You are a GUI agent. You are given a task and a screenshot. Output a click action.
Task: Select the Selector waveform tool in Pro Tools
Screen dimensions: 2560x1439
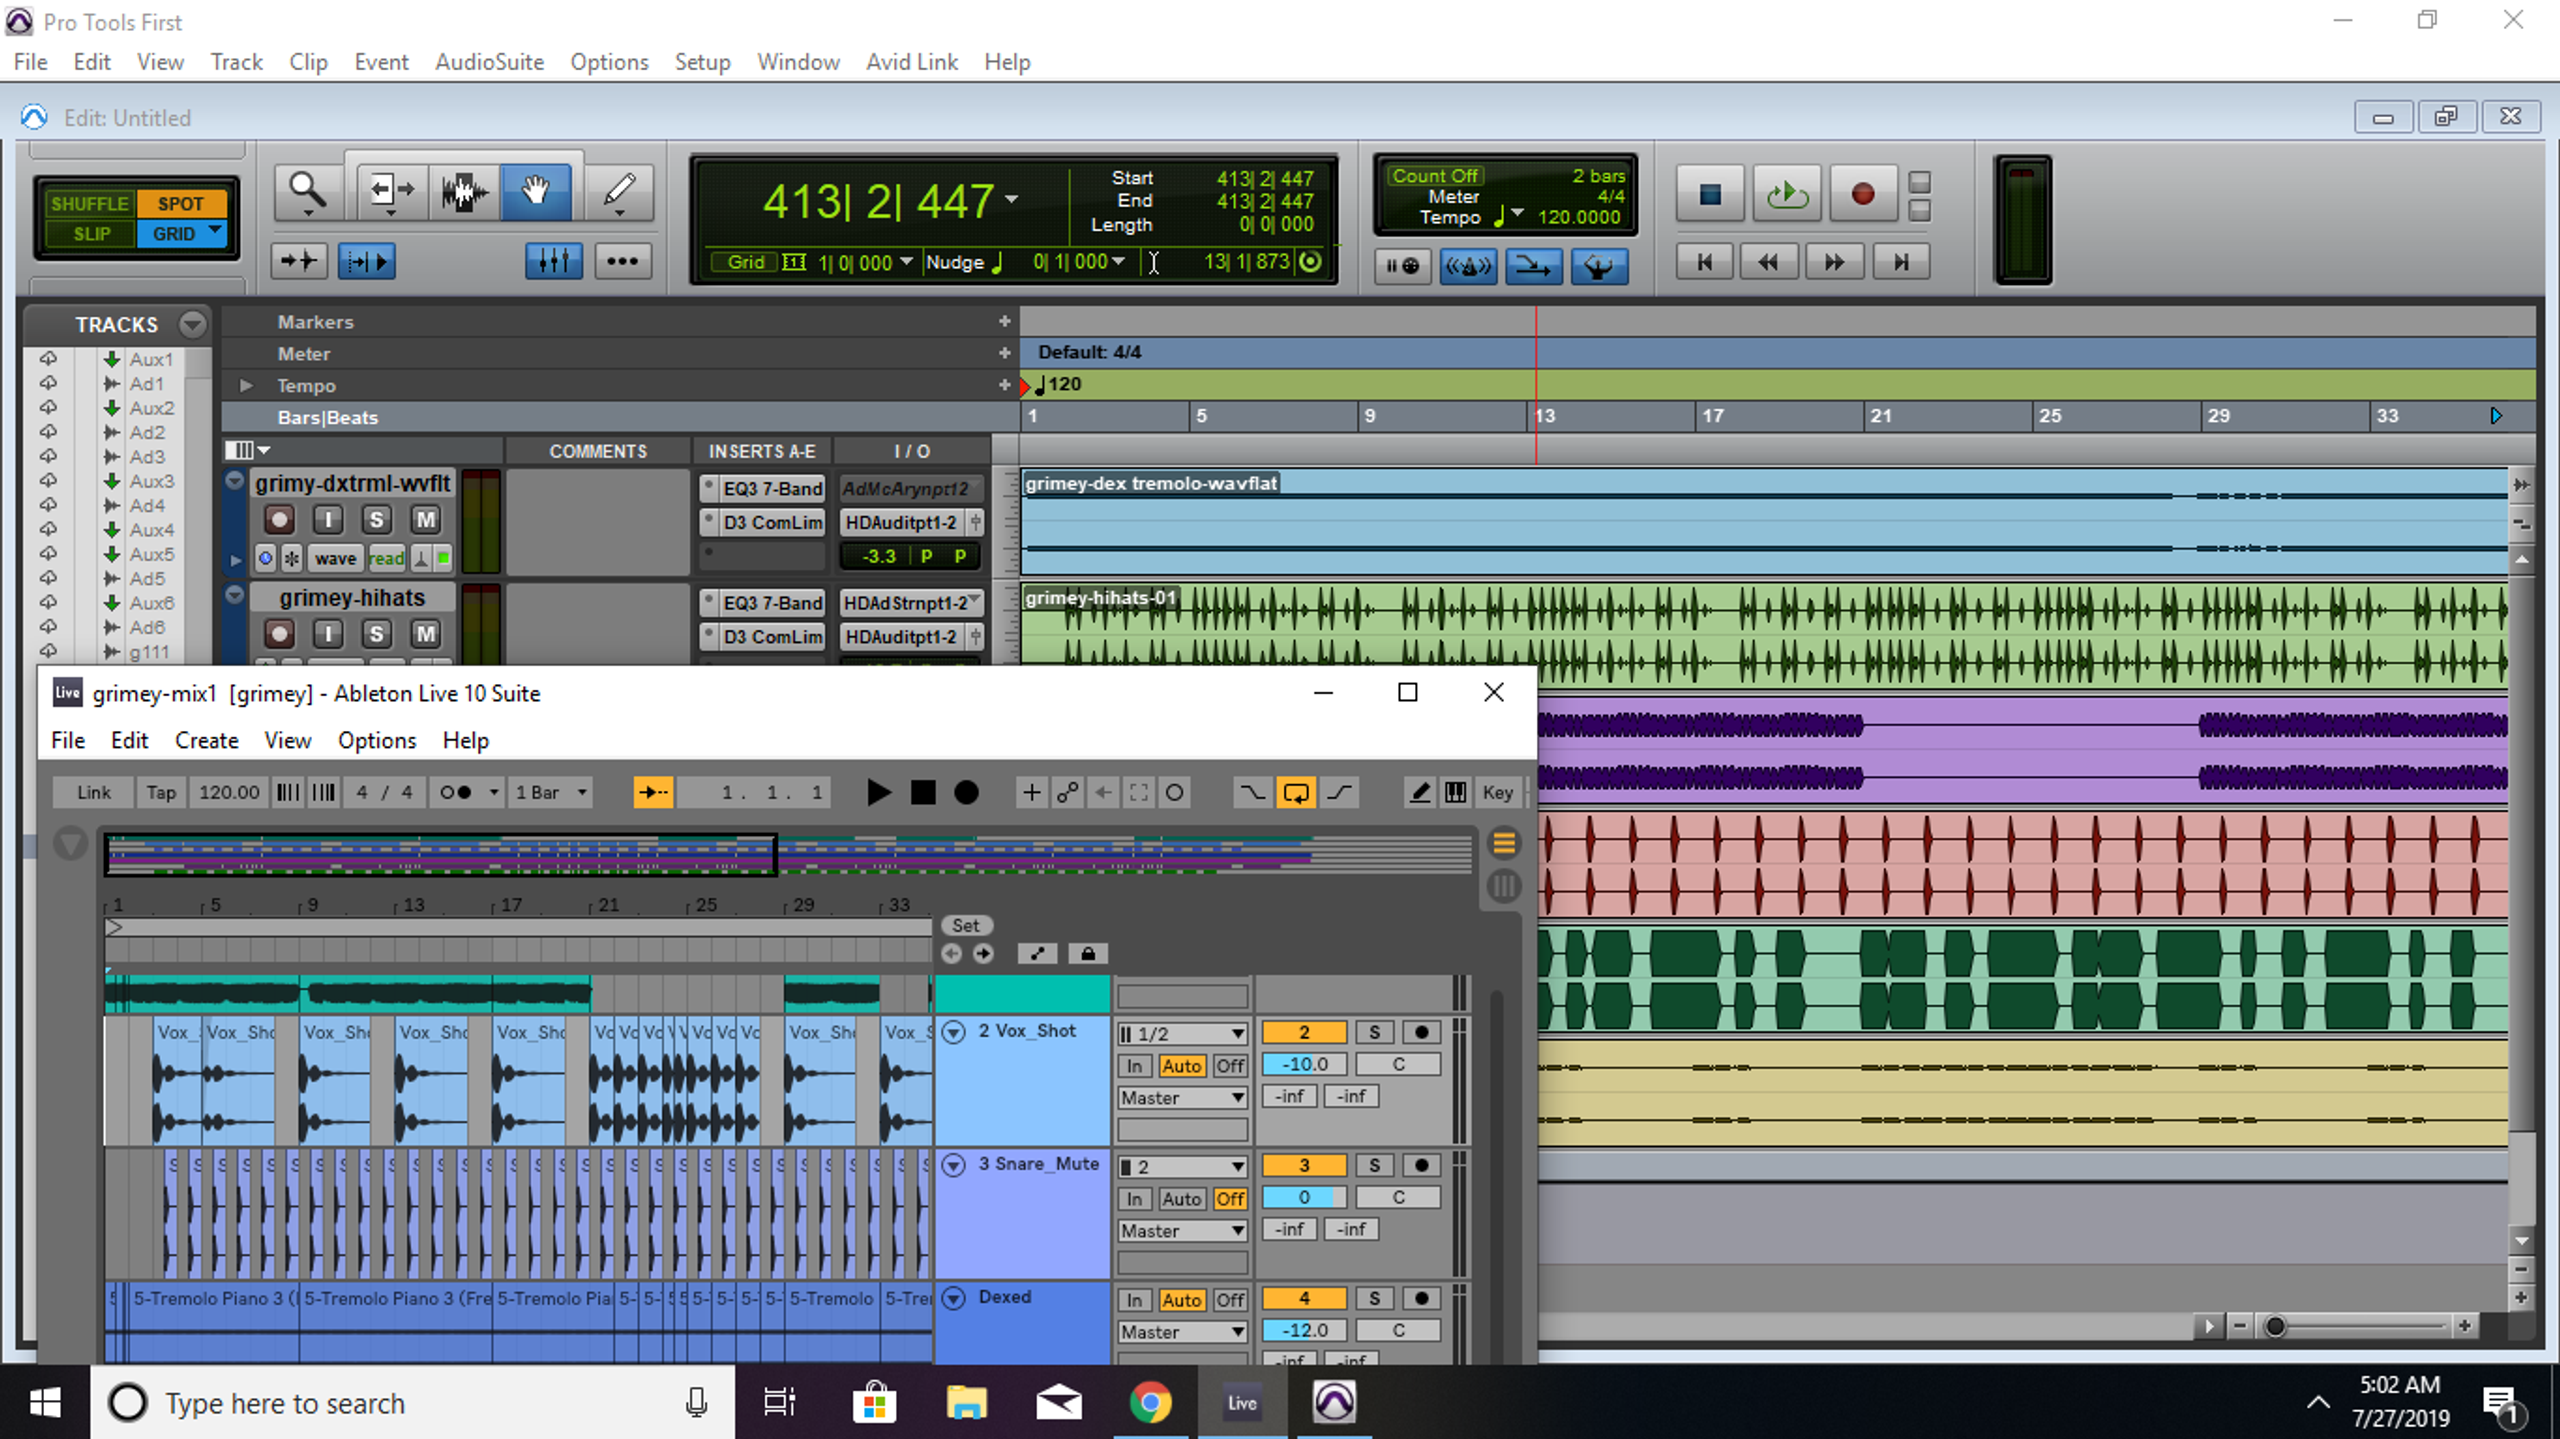click(463, 191)
